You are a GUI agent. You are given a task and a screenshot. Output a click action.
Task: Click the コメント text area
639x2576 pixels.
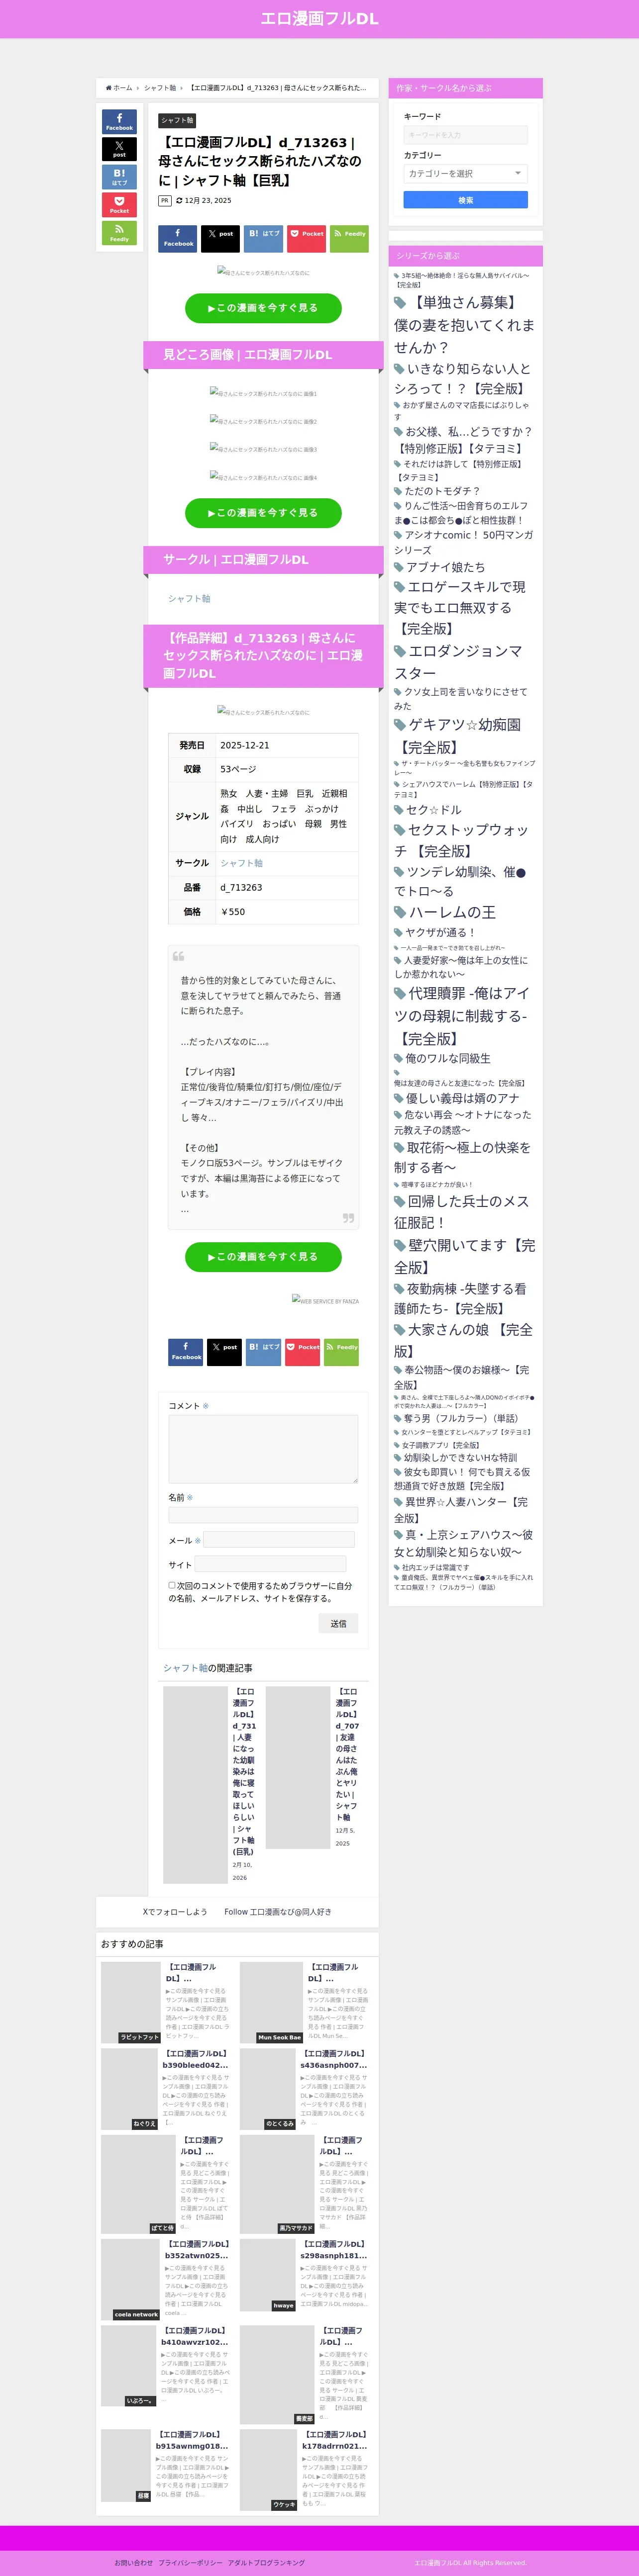(x=263, y=1448)
